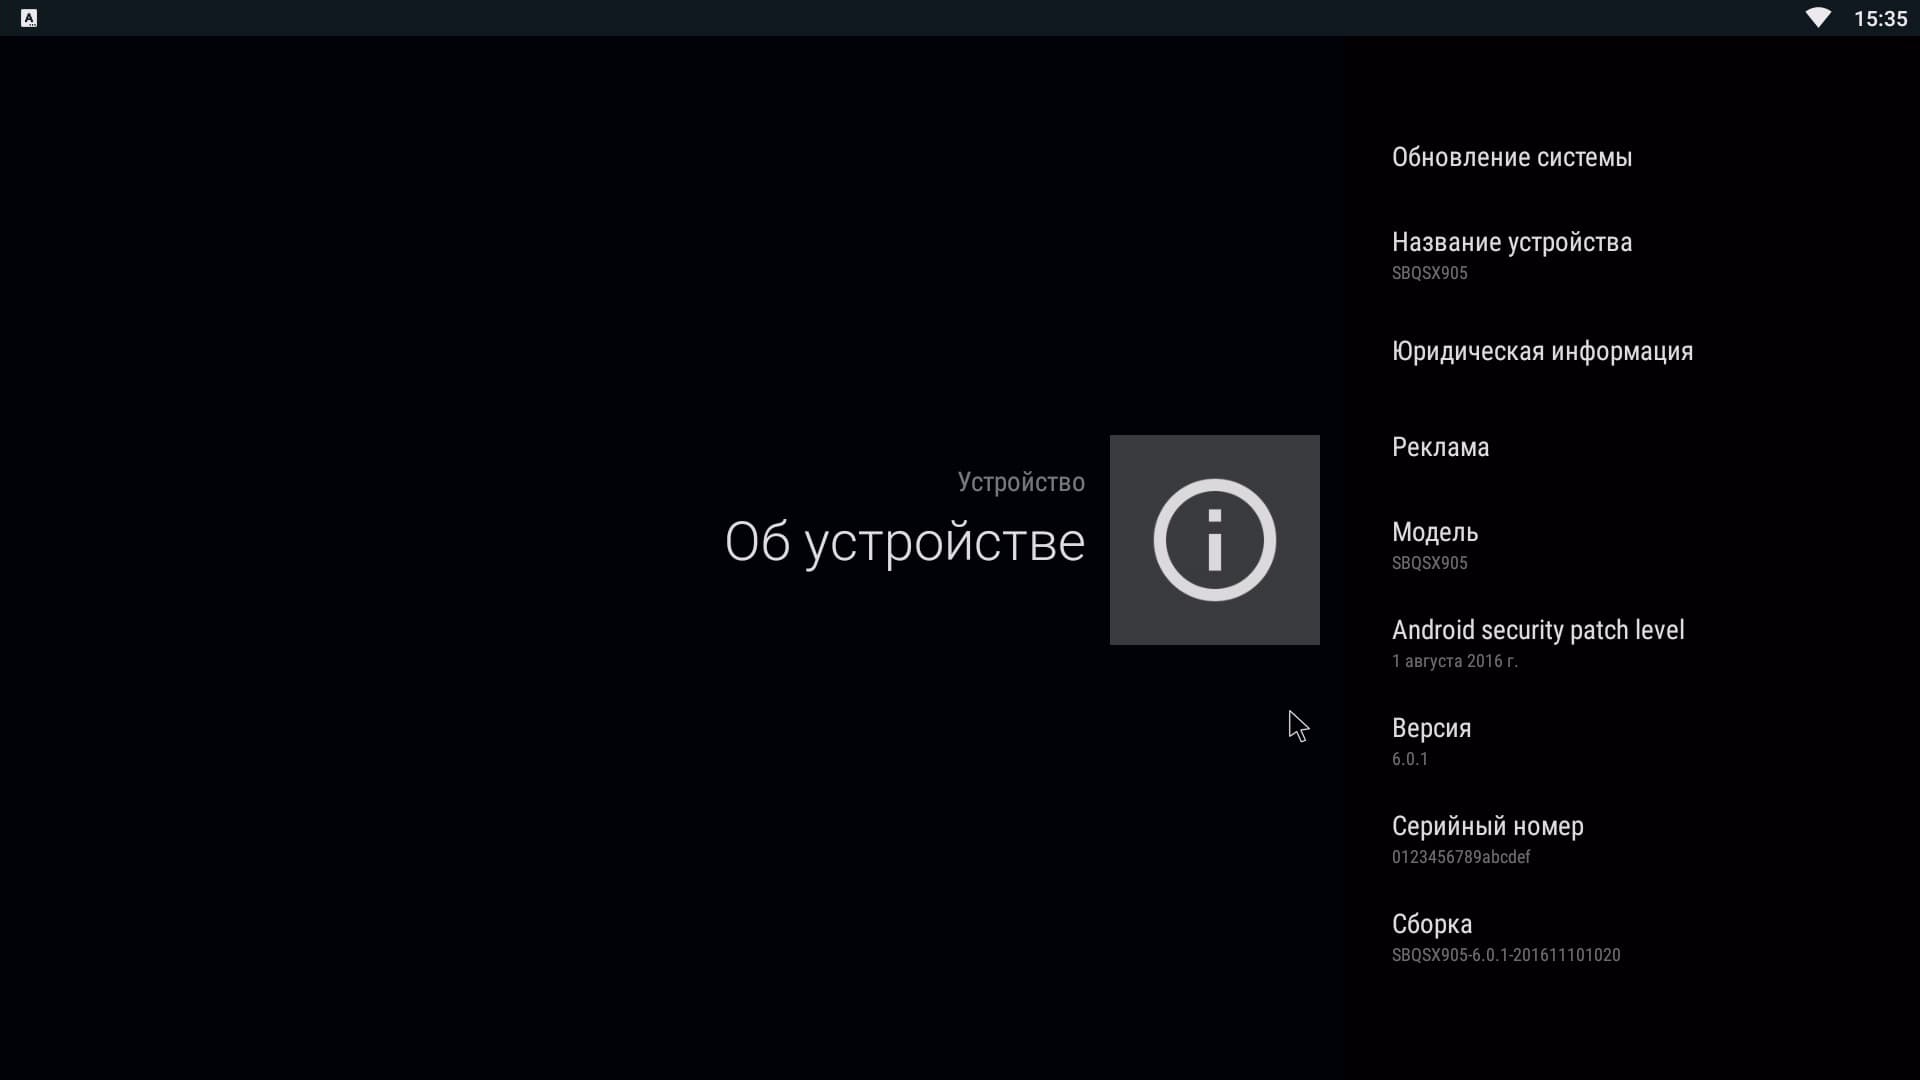
Task: Click the large info icon tile
Action: [1214, 540]
